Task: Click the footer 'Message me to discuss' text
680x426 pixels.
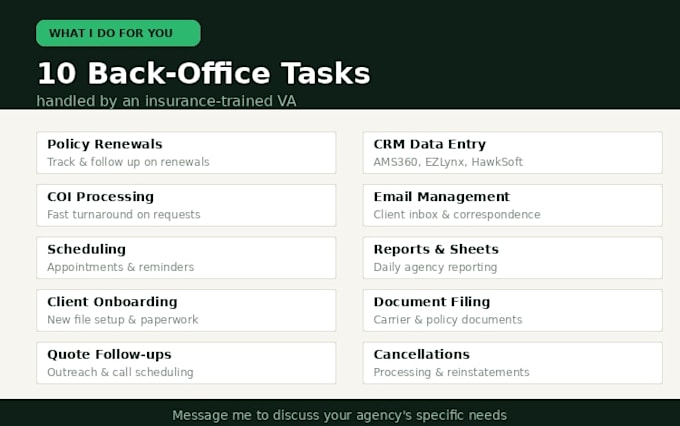Action: coord(339,415)
